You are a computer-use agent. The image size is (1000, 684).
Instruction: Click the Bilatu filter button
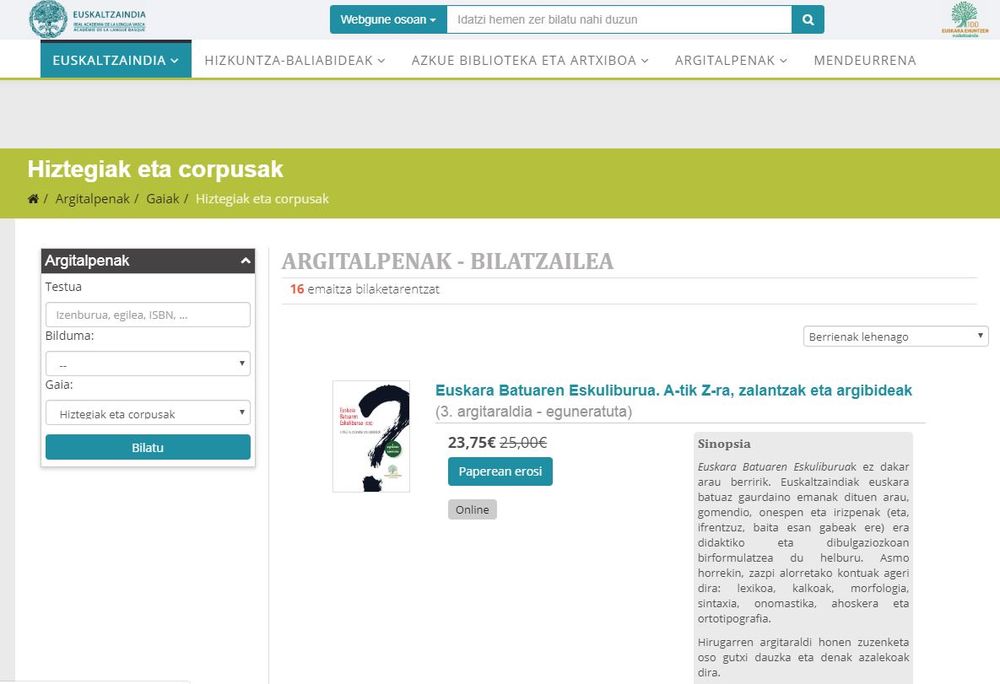[x=148, y=448]
